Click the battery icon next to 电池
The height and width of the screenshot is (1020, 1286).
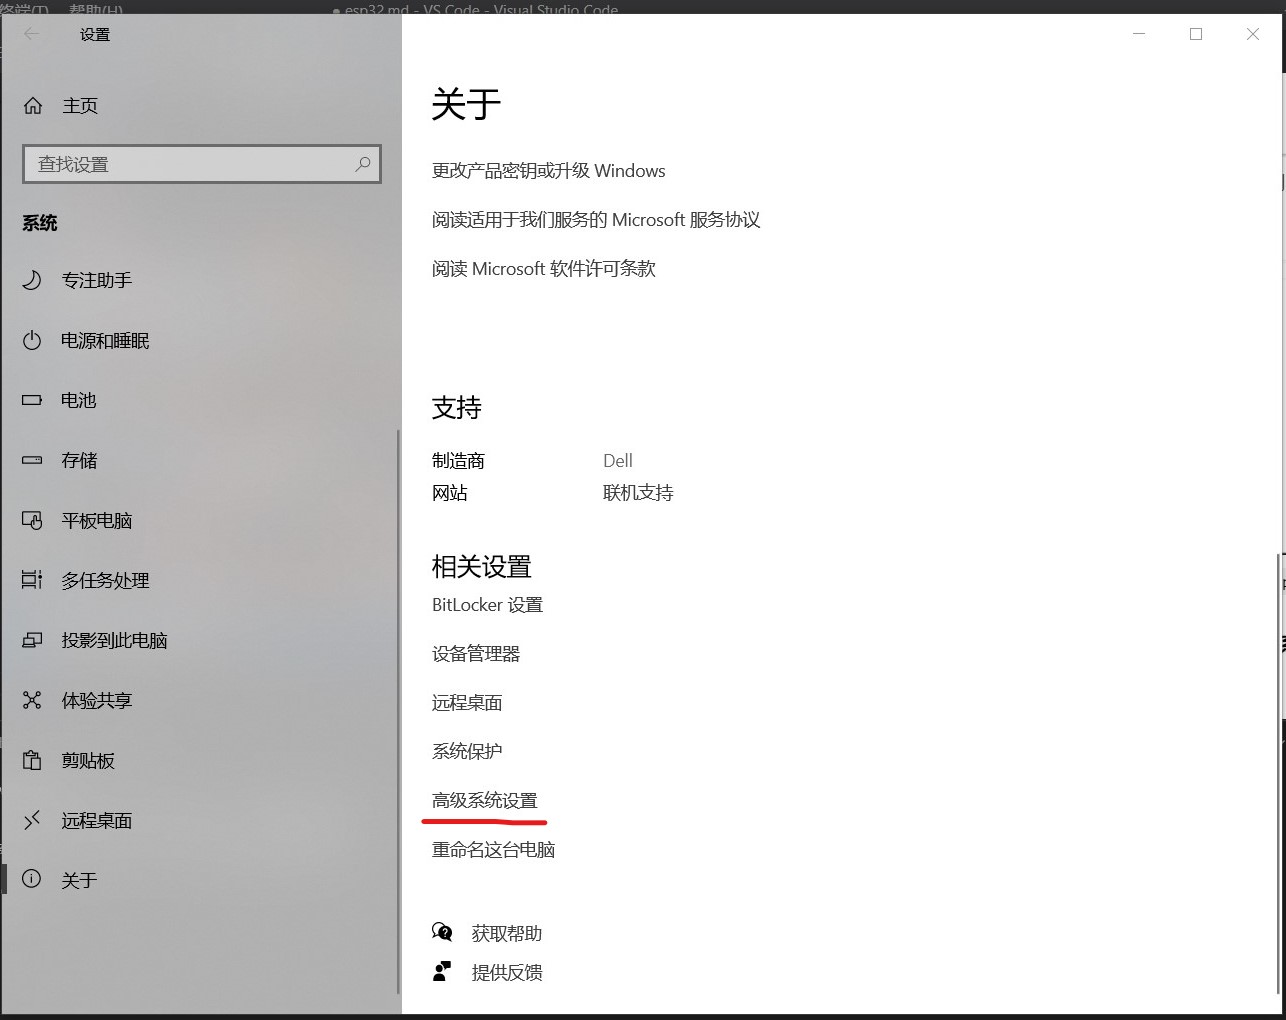tap(32, 400)
